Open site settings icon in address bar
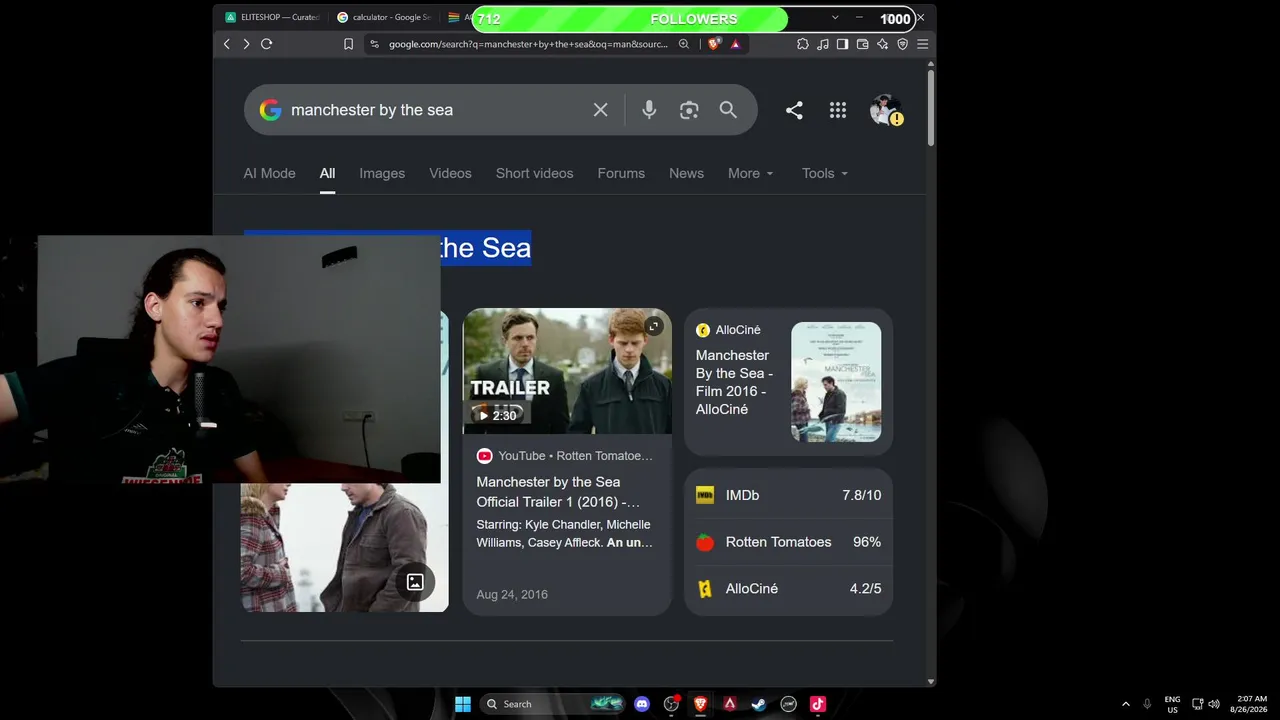Screen dimensions: 1280x720 tap(375, 44)
